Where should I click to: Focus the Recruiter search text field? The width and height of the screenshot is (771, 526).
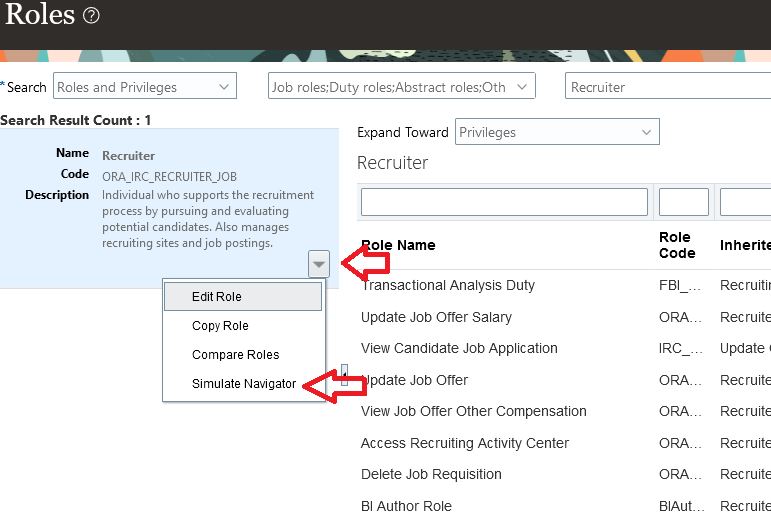668,86
